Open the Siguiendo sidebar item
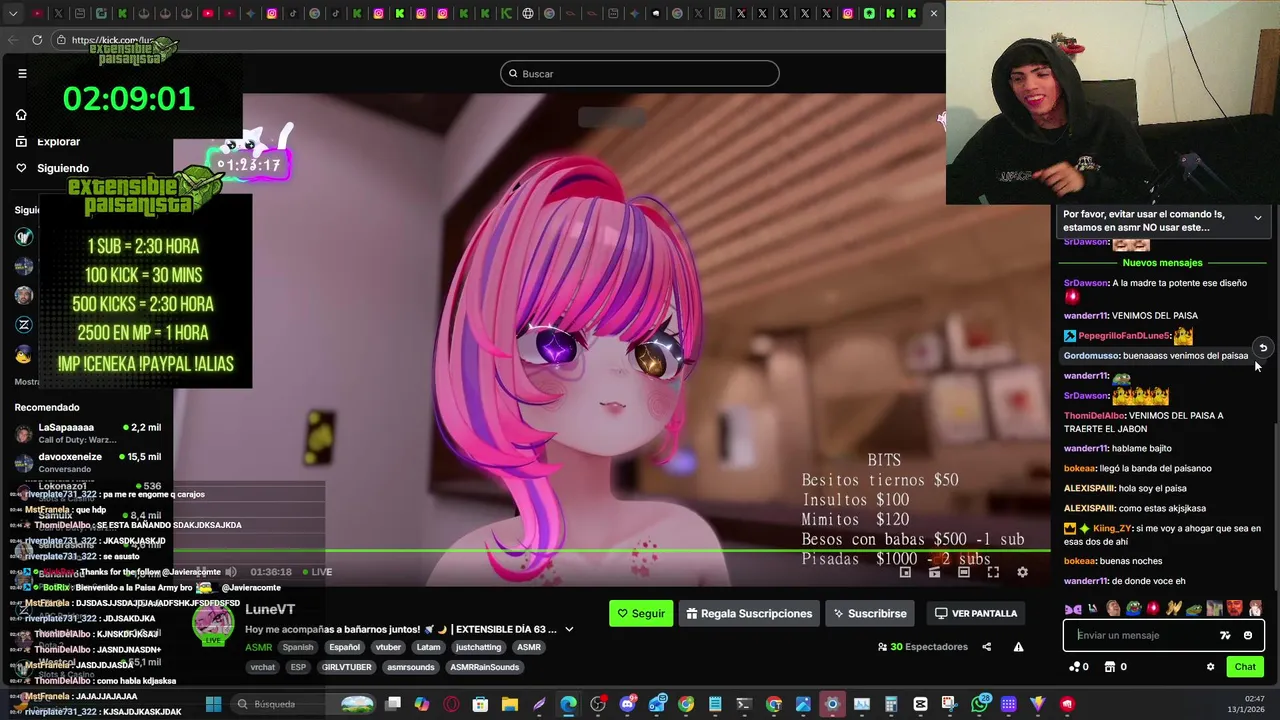 tap(52, 168)
